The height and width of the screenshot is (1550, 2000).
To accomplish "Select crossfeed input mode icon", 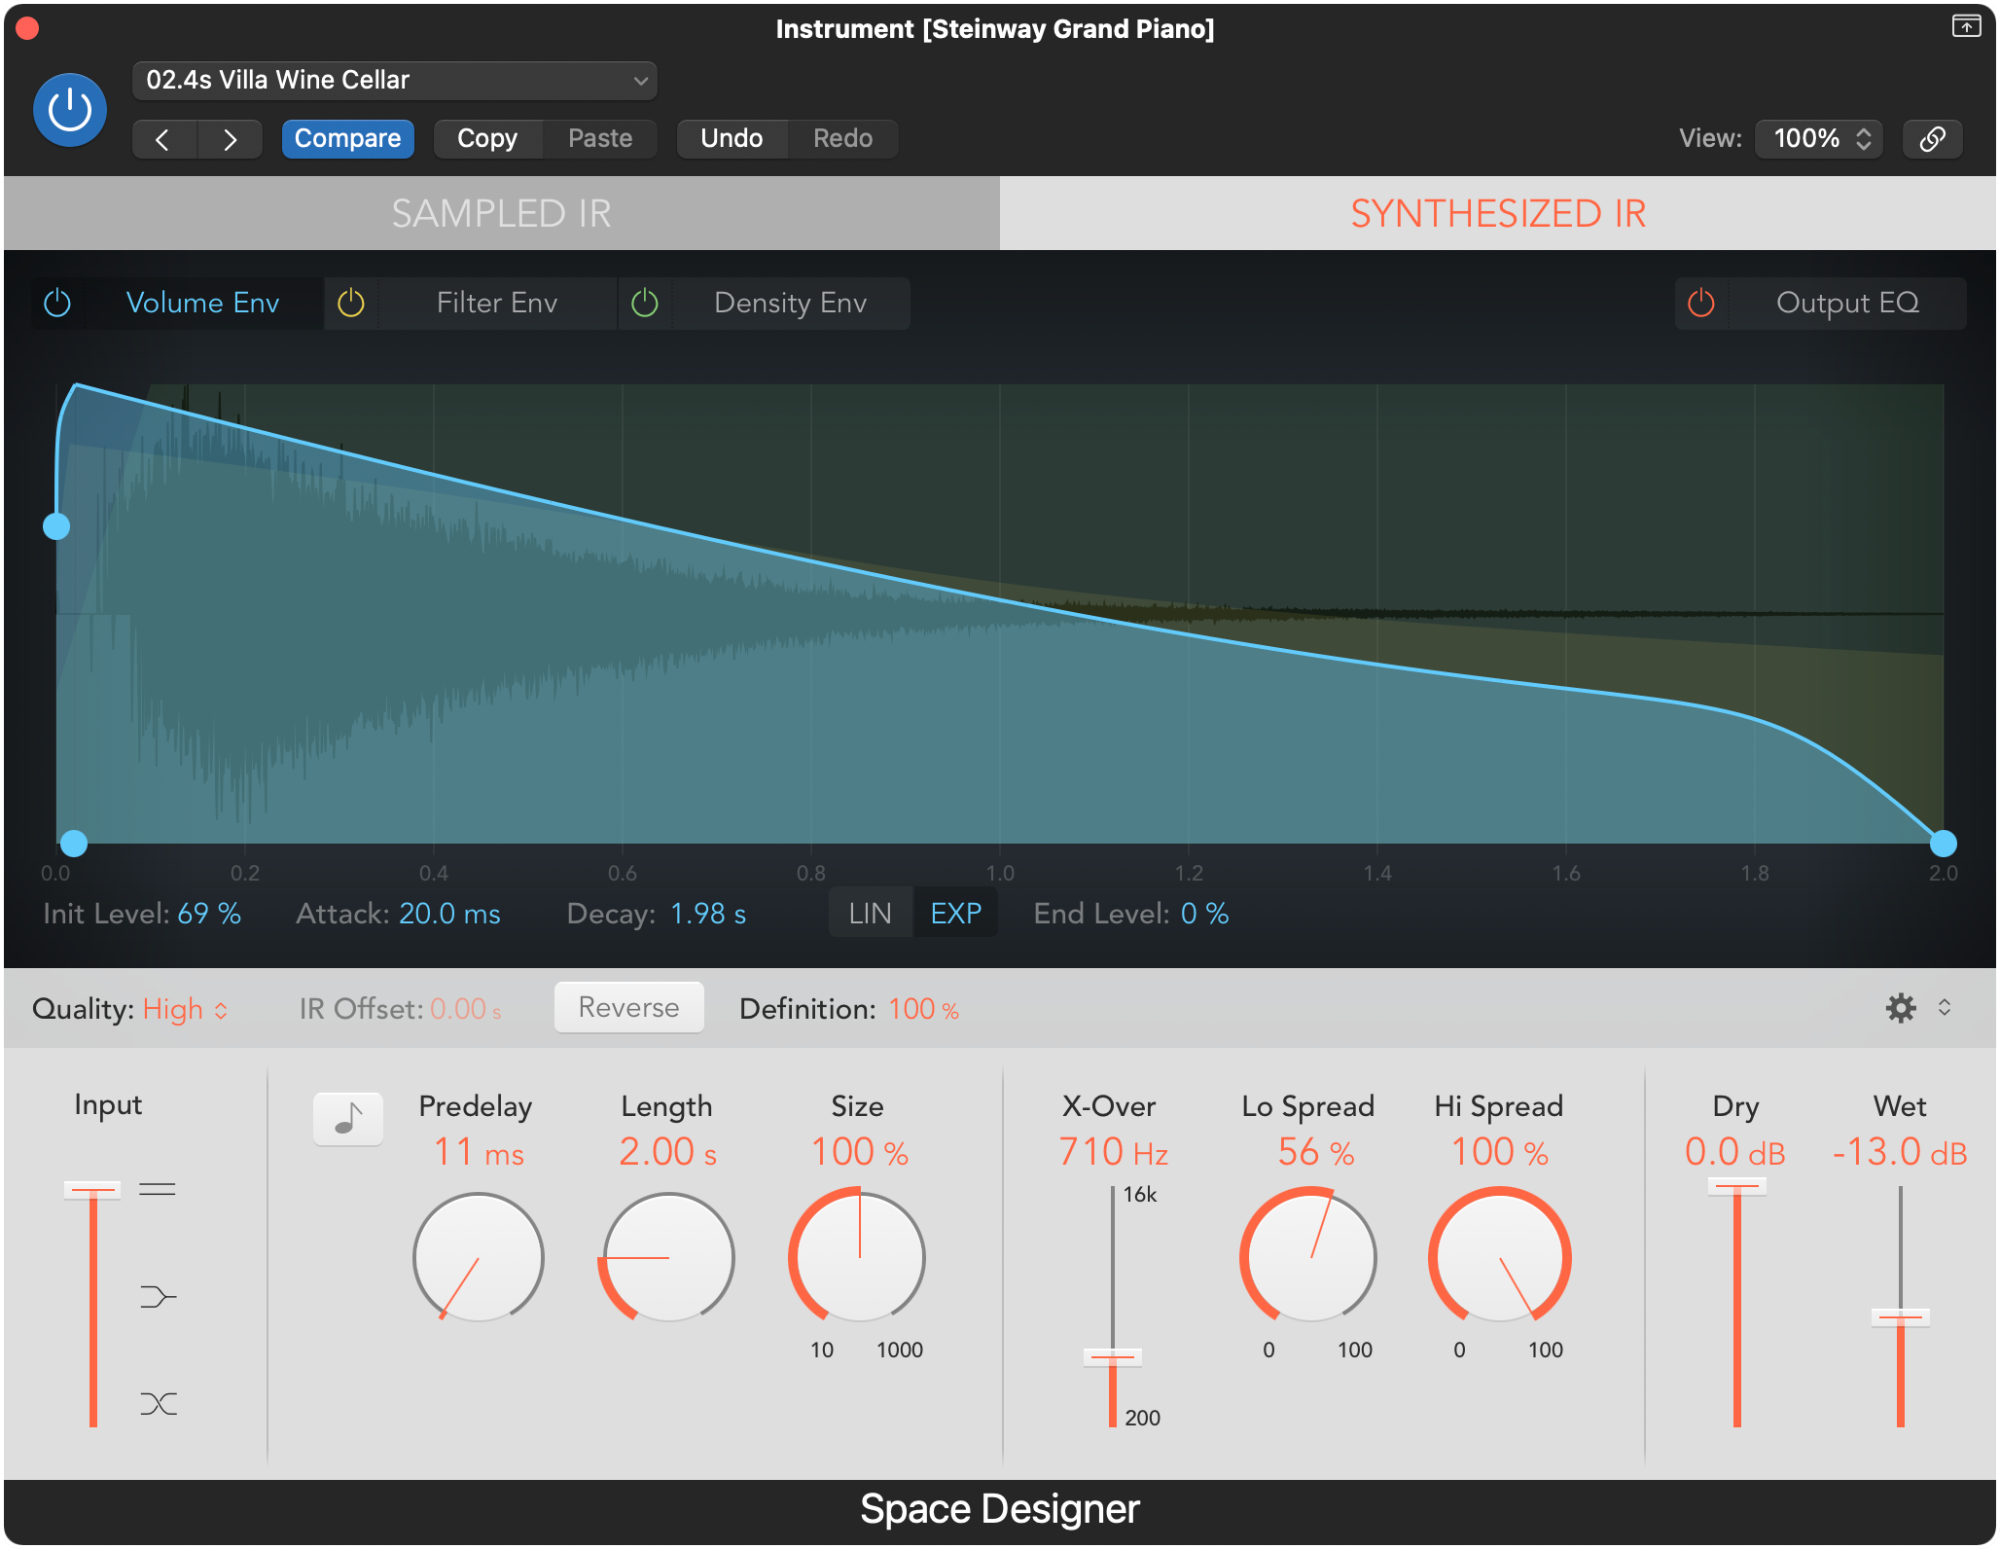I will coord(158,1404).
